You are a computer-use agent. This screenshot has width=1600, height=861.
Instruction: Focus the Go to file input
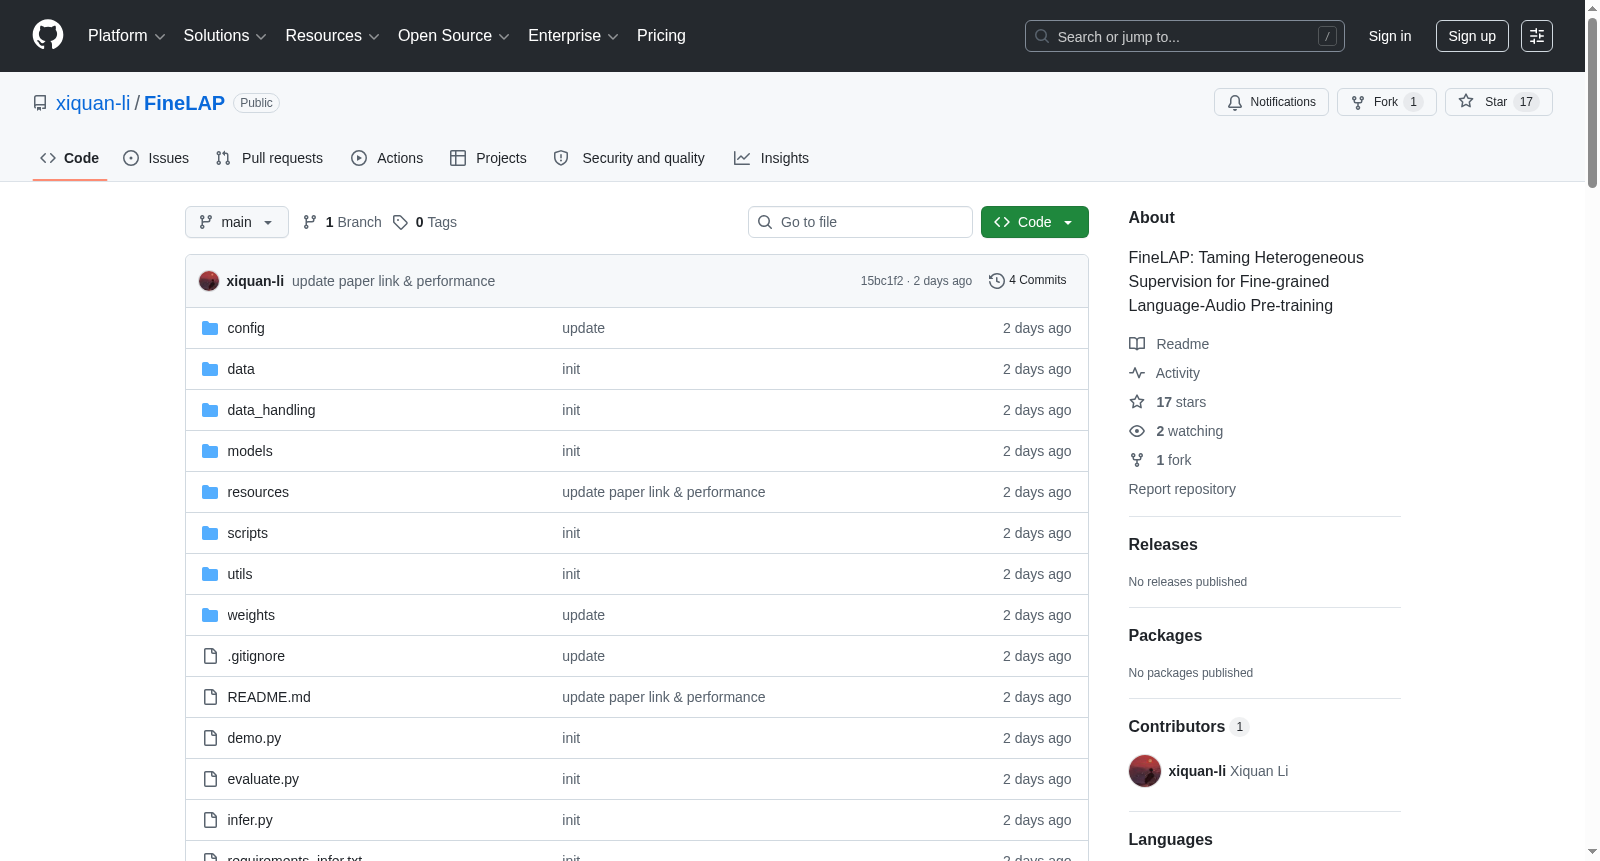(860, 222)
